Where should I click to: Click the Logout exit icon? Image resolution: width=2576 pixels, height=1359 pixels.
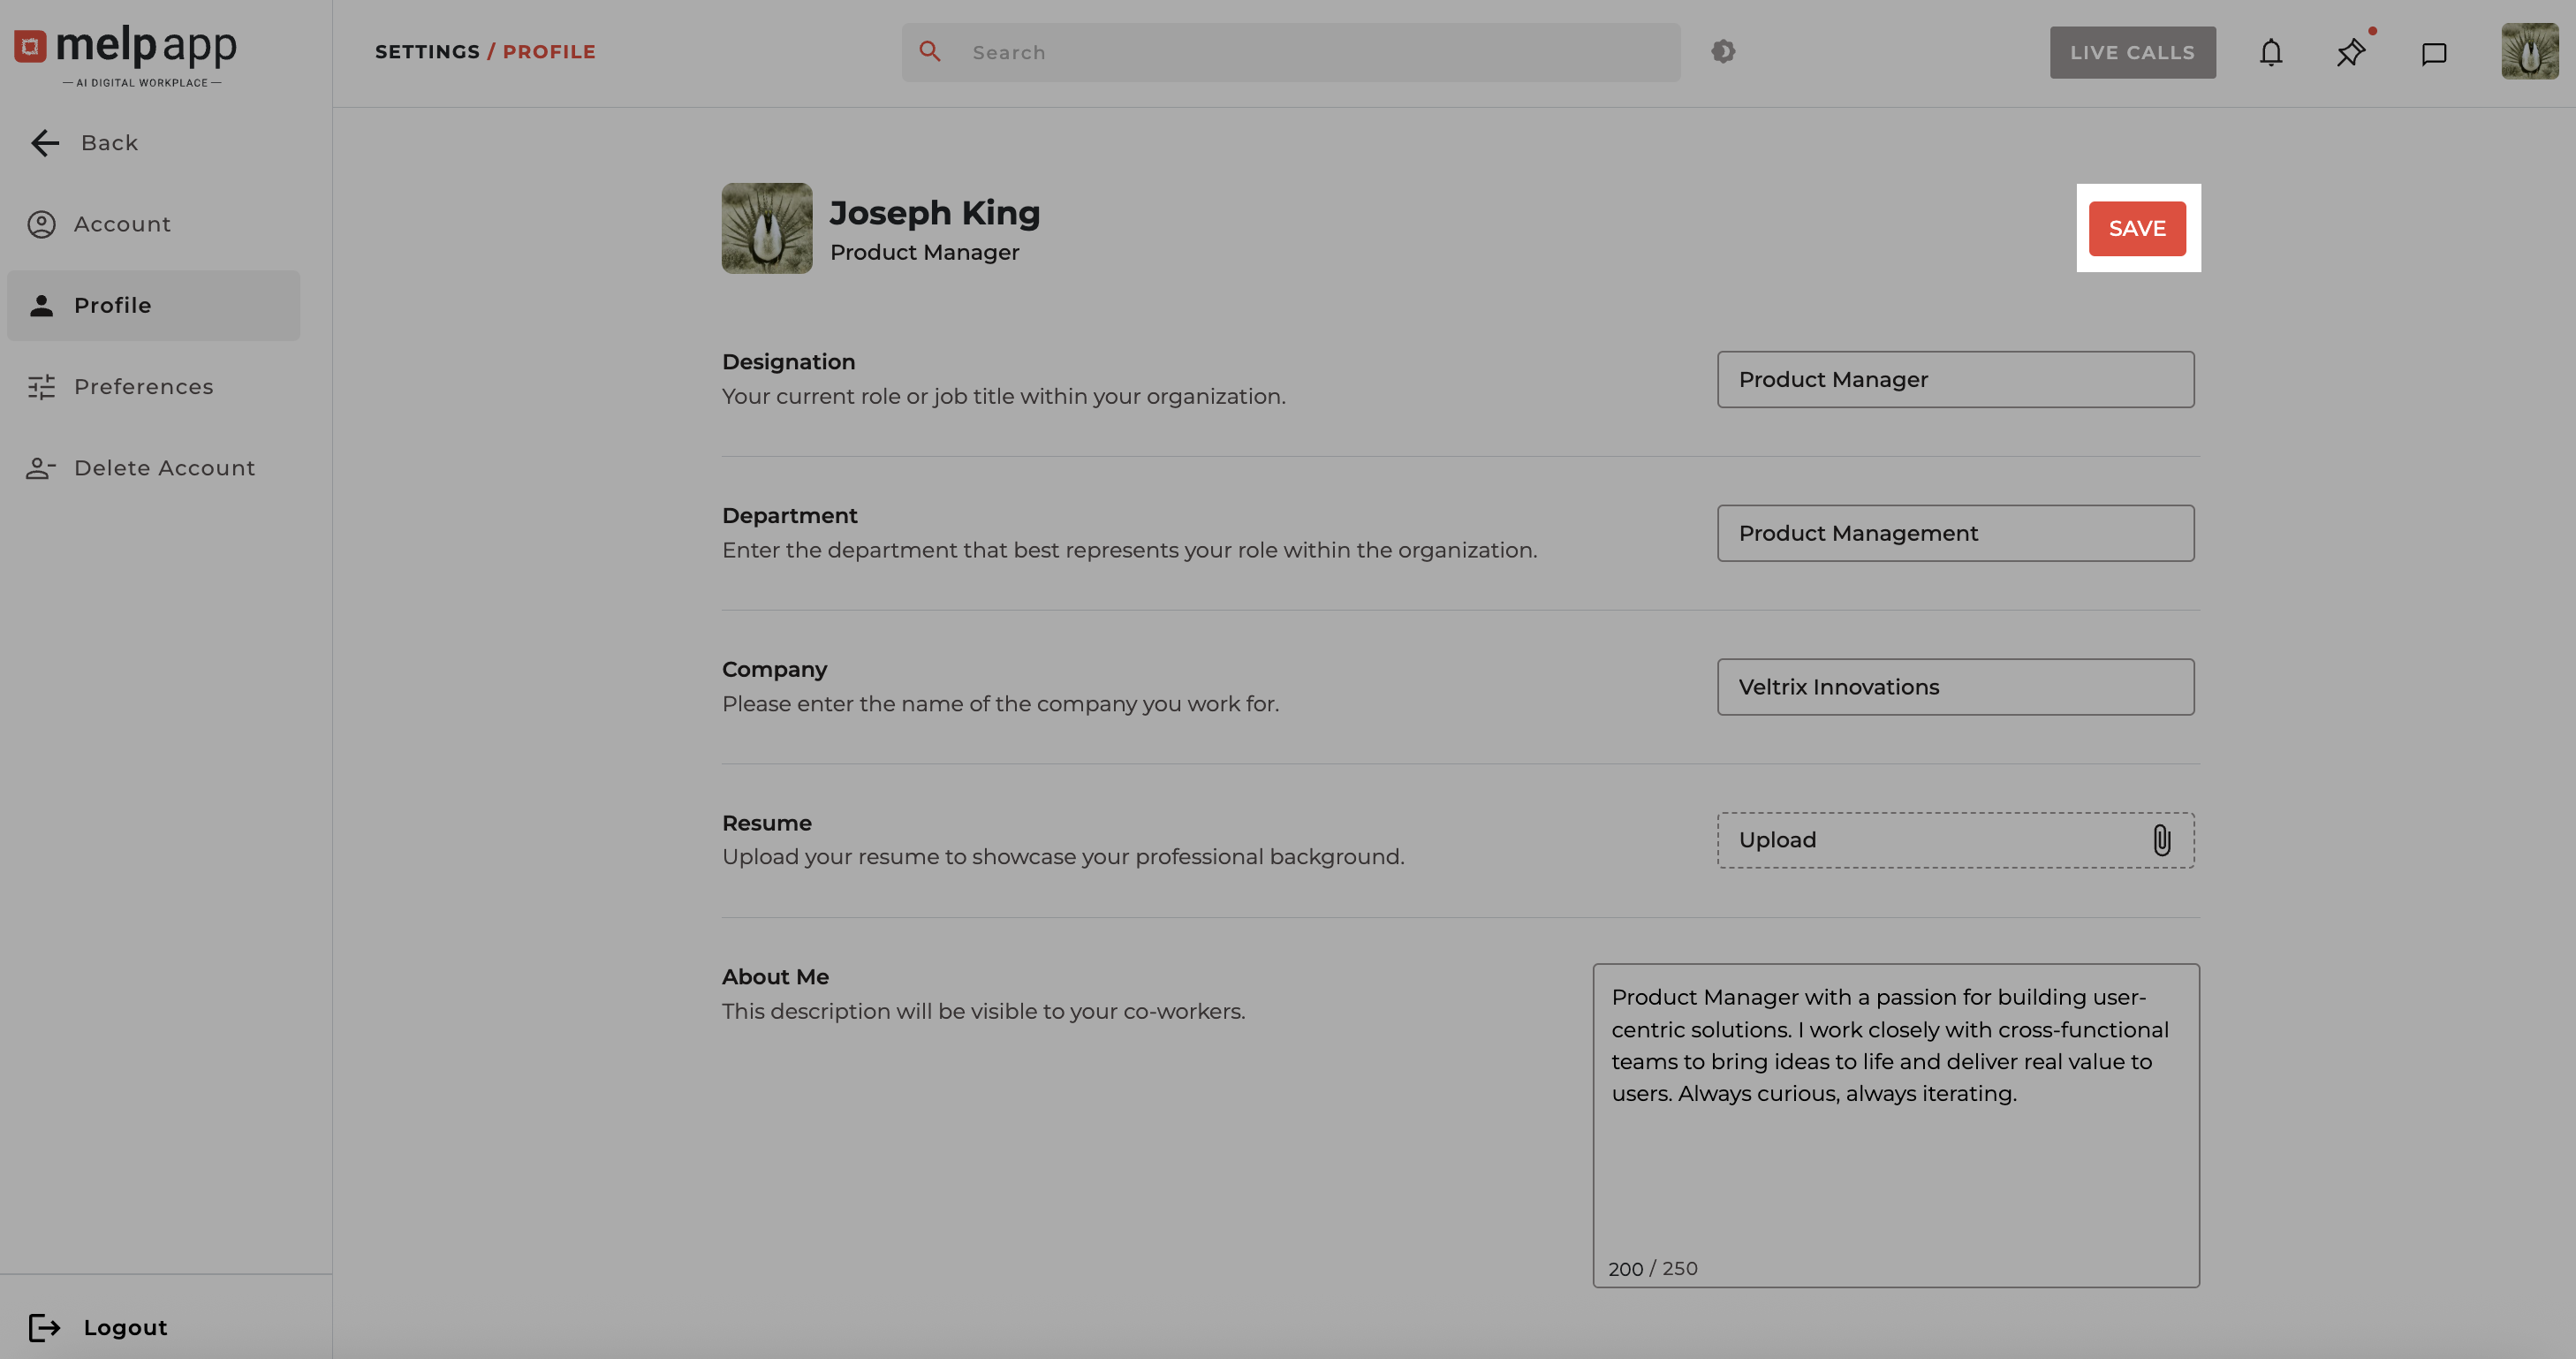44,1327
